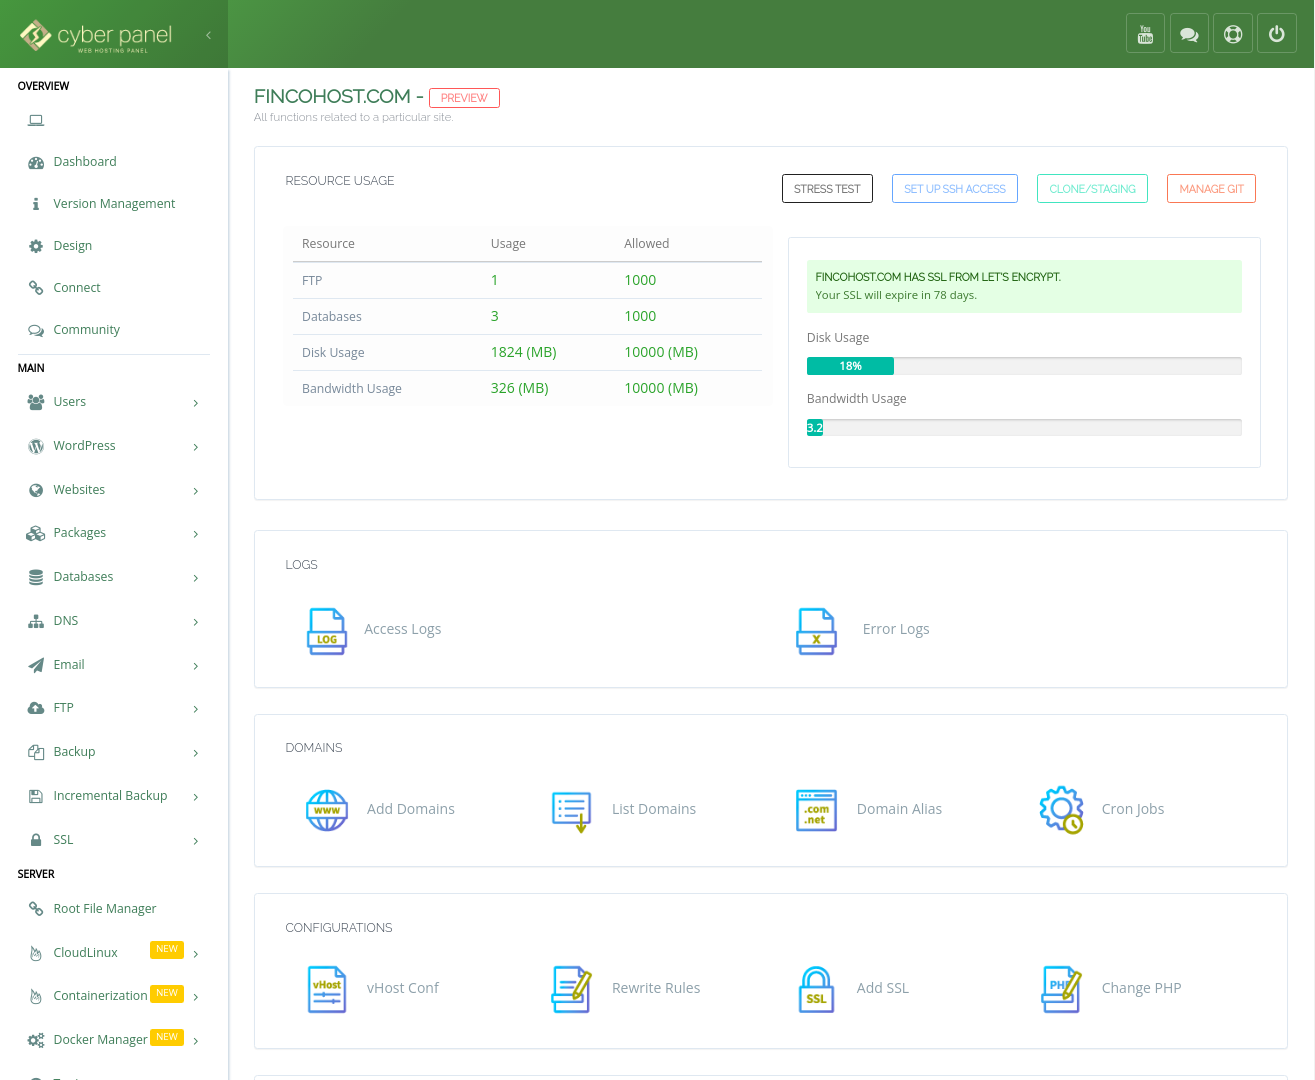
Task: Open the Cron Jobs gear icon
Action: click(x=1061, y=810)
